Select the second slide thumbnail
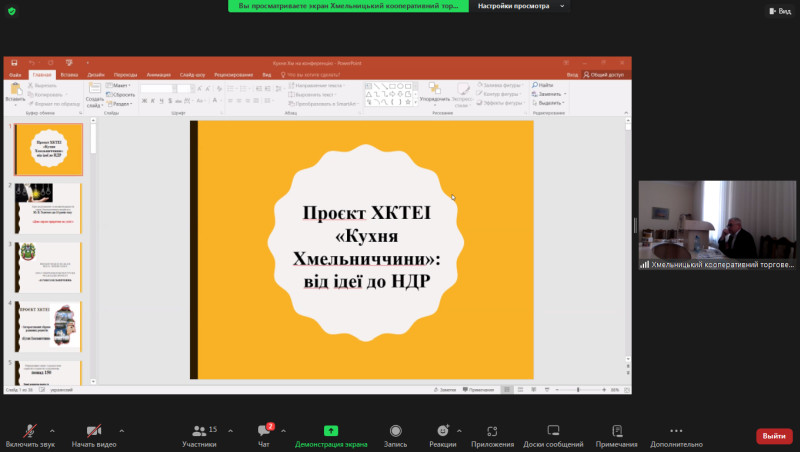The width and height of the screenshot is (800, 452). point(48,208)
